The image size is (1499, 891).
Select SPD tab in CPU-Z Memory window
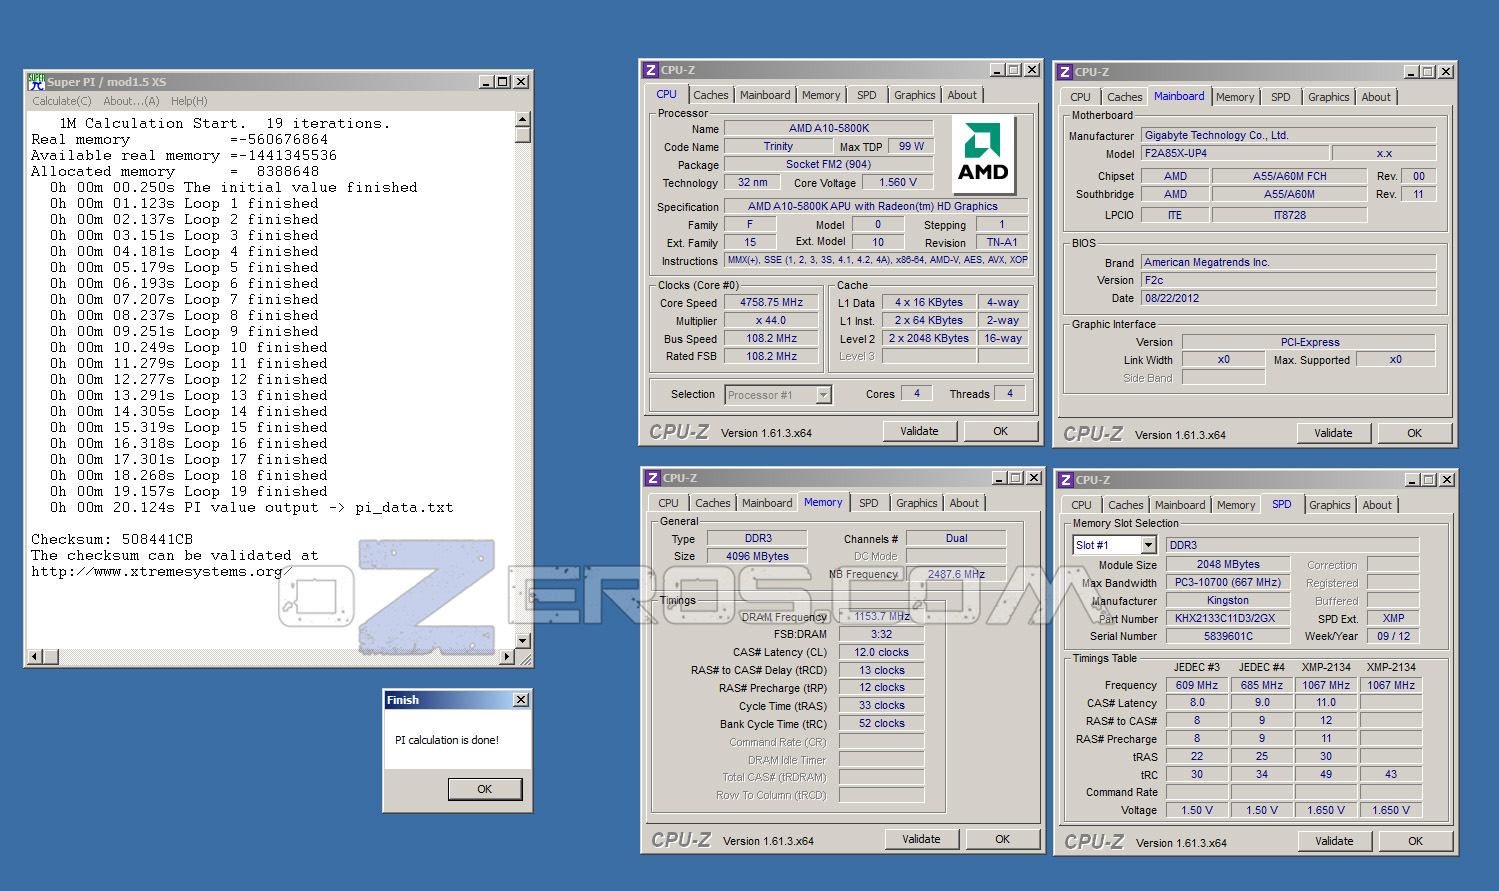click(x=869, y=503)
